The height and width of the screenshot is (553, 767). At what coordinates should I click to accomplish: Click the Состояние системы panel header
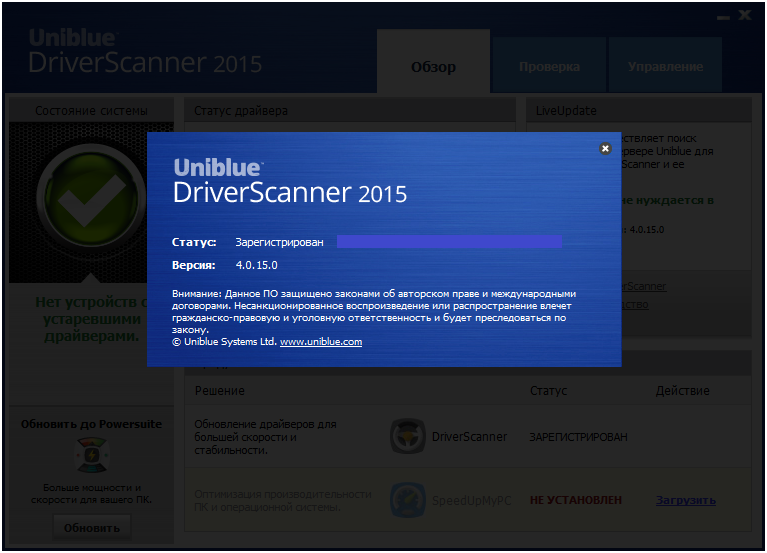pyautogui.click(x=91, y=111)
